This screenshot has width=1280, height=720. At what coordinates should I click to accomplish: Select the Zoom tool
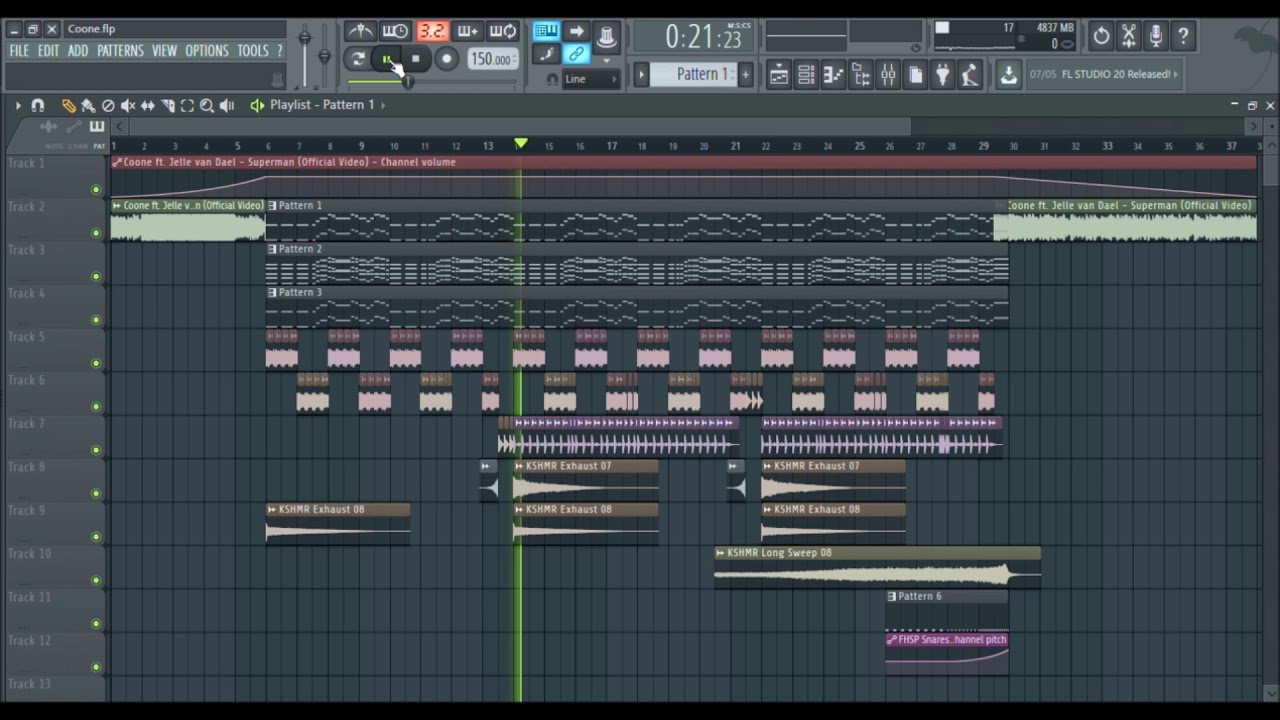[207, 105]
